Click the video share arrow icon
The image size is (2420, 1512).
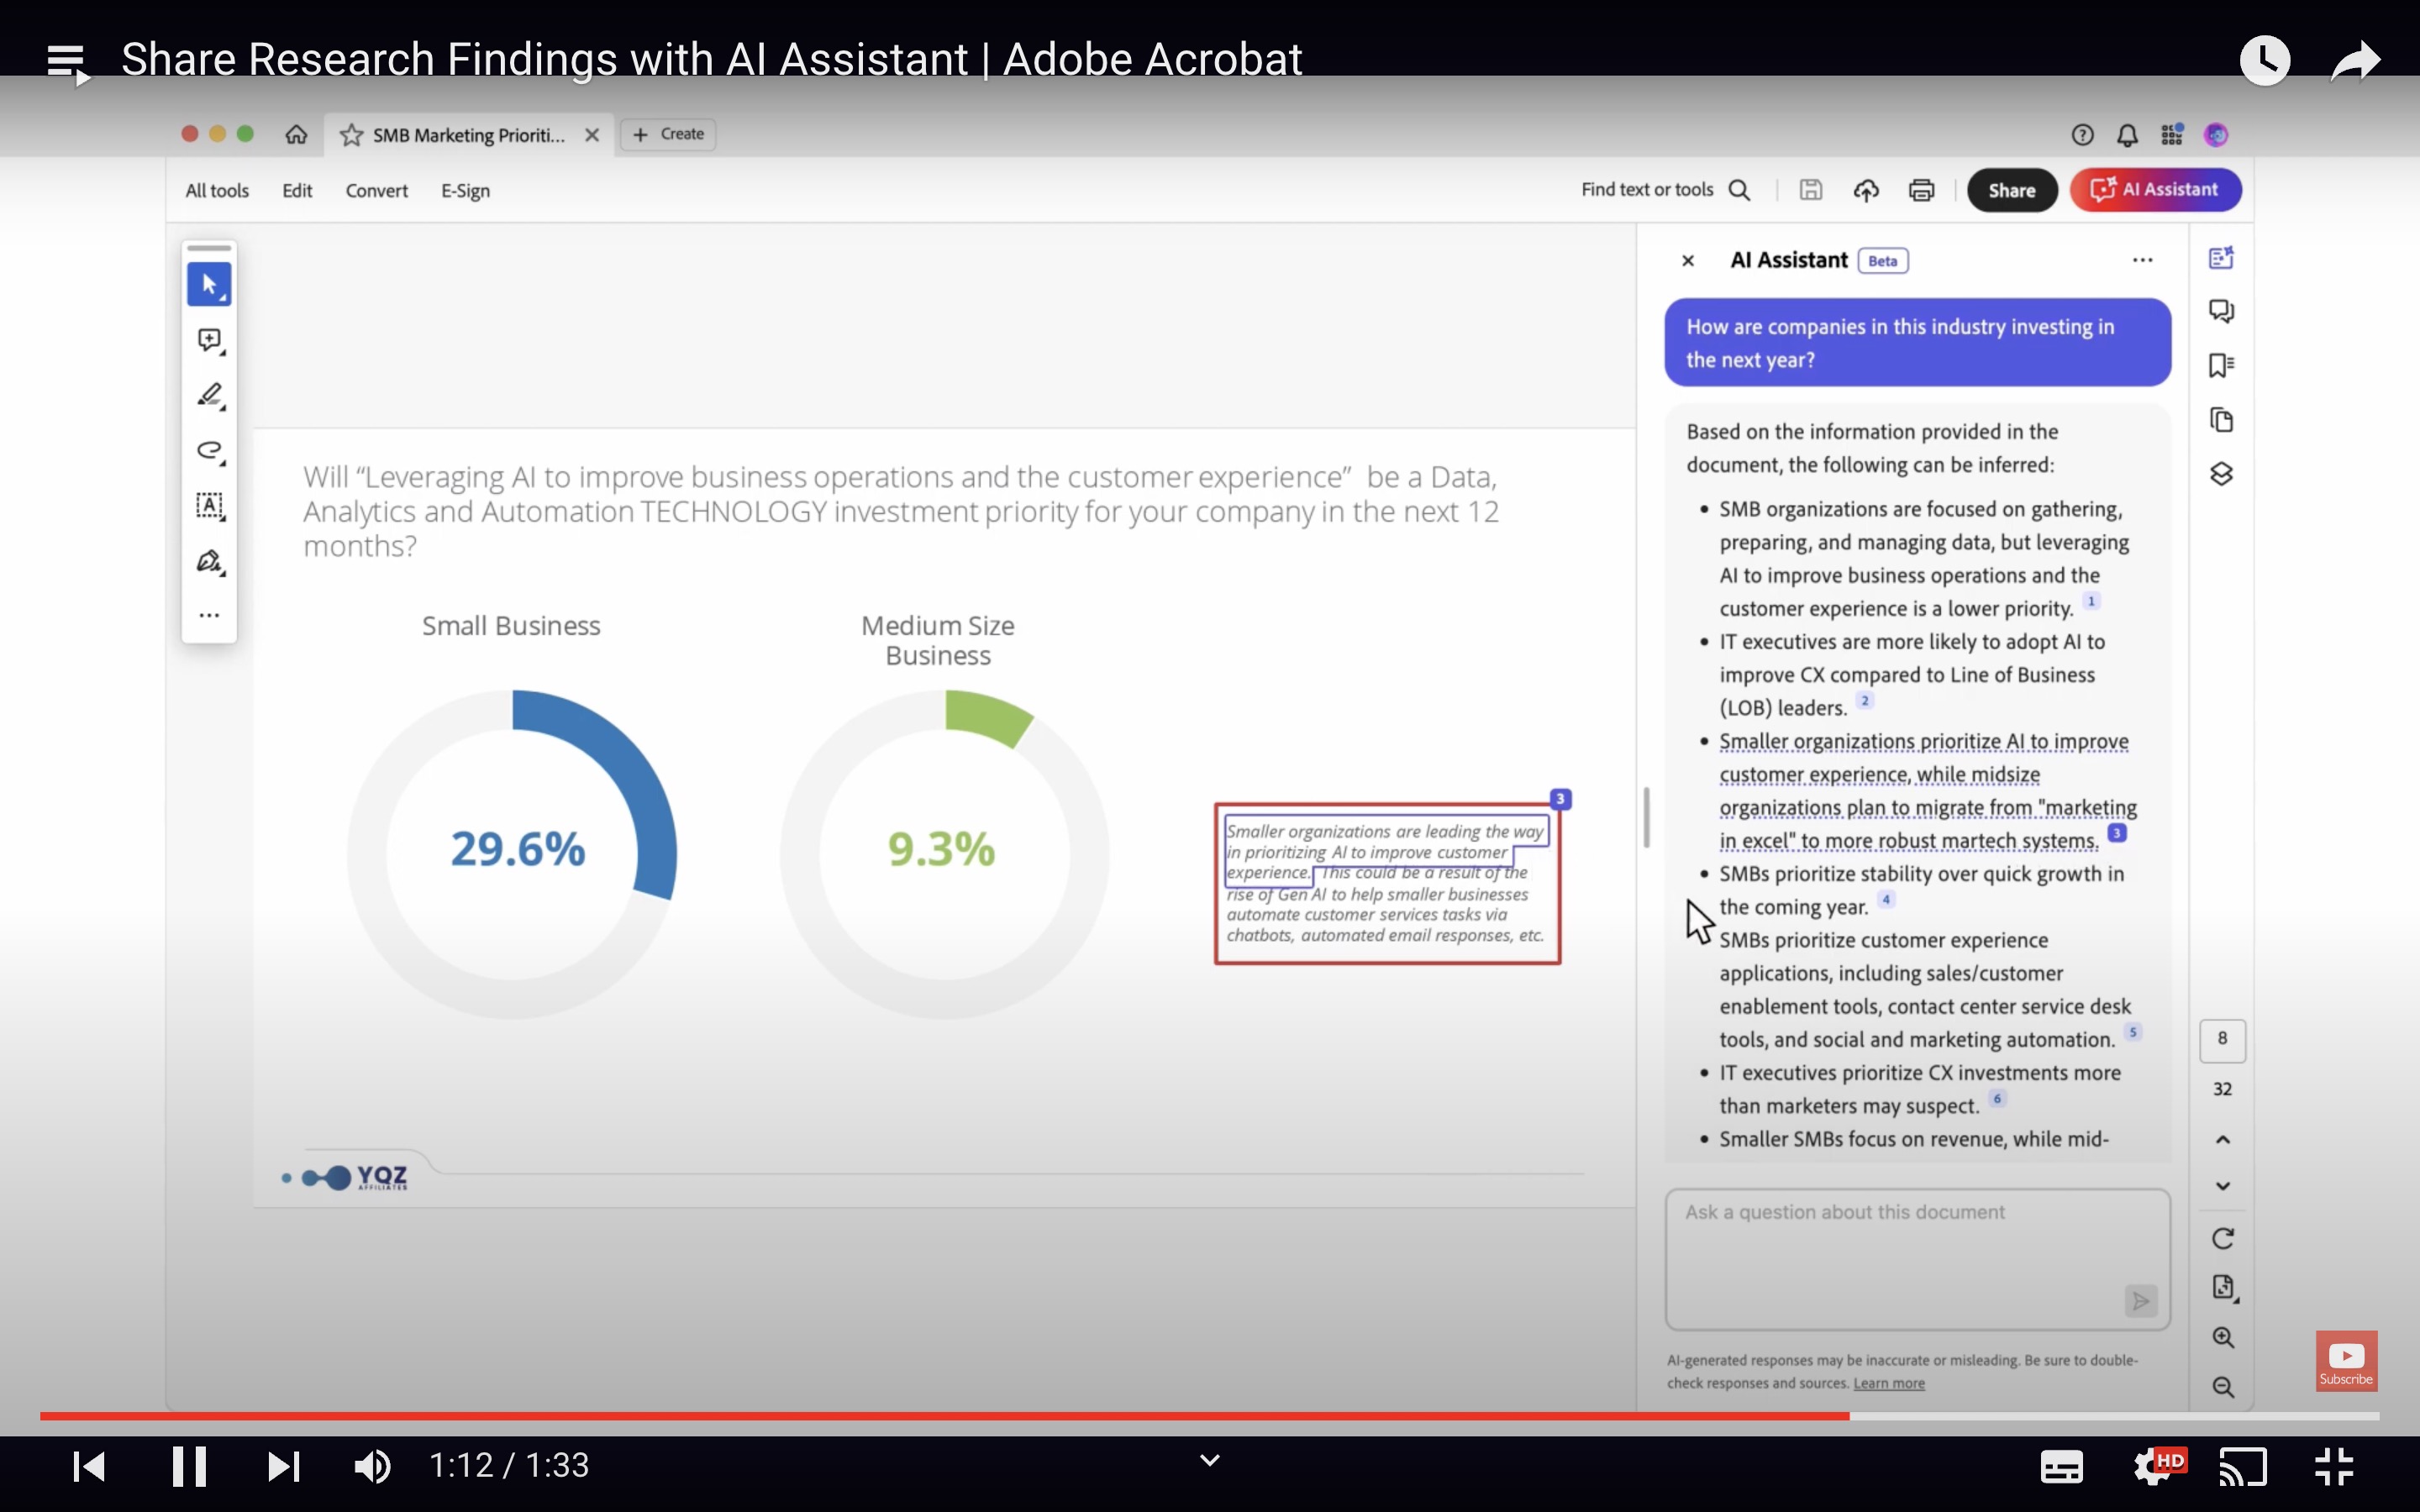pos(2355,61)
